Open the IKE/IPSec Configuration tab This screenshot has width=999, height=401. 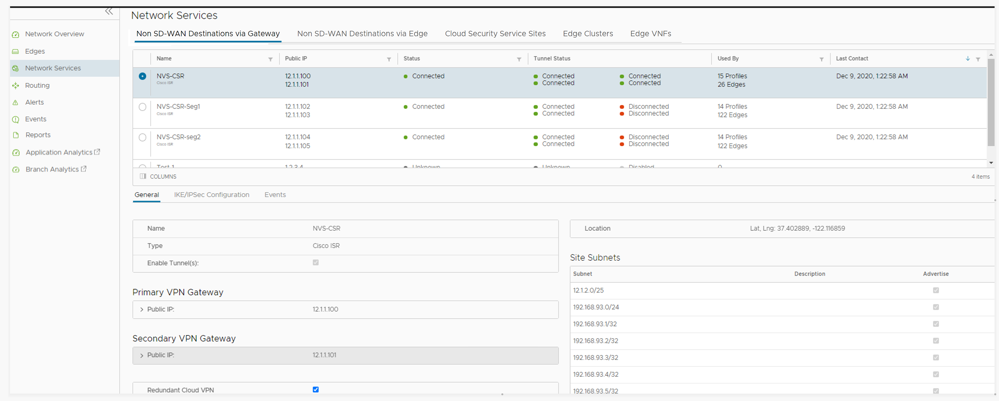click(211, 195)
